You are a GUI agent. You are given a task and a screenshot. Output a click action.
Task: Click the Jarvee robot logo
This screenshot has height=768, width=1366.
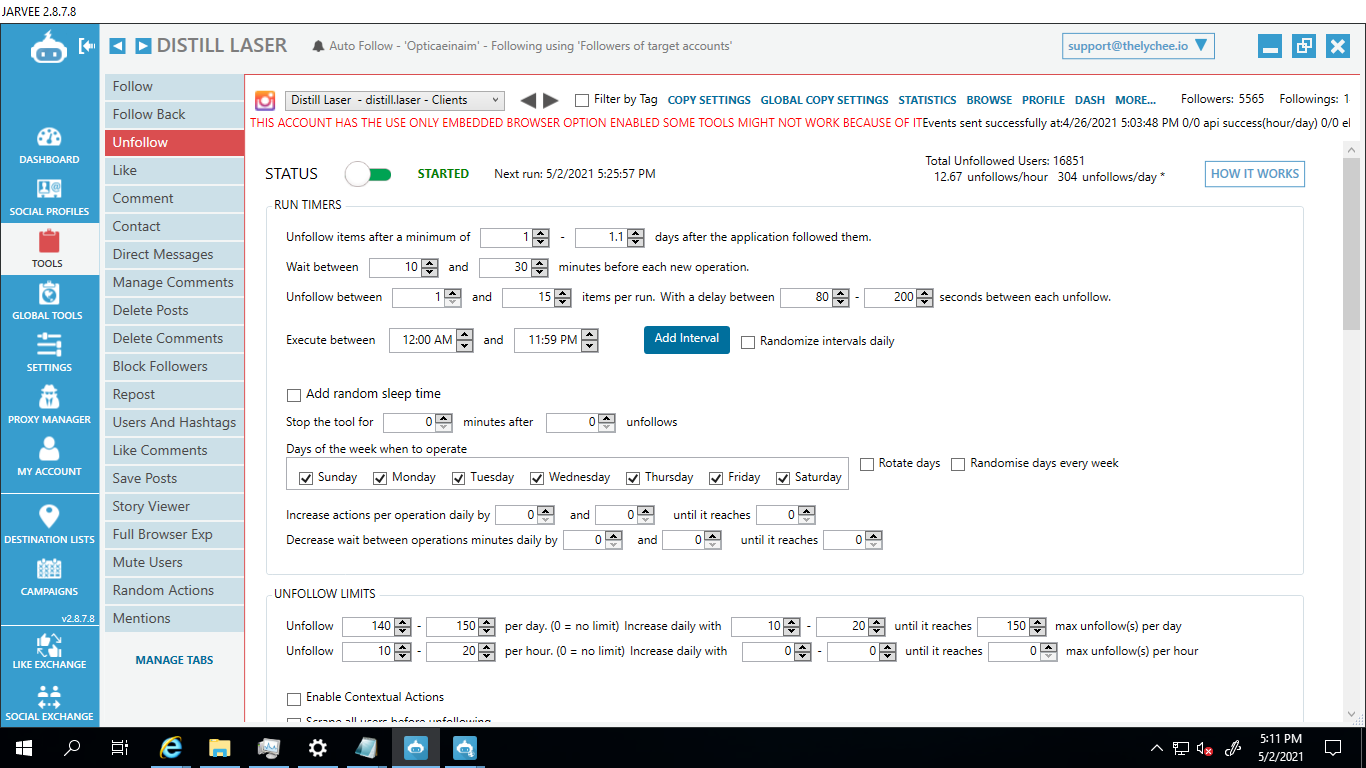pos(49,47)
